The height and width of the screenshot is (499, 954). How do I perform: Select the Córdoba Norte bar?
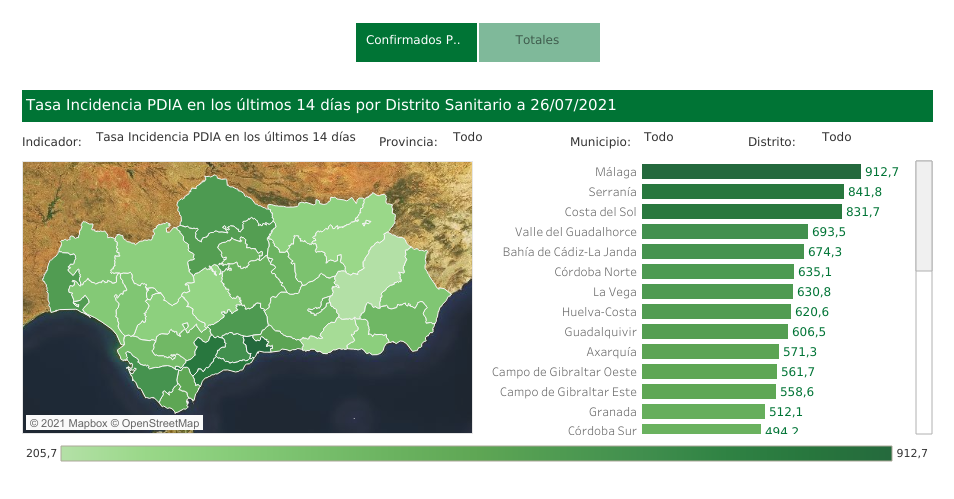click(x=718, y=272)
